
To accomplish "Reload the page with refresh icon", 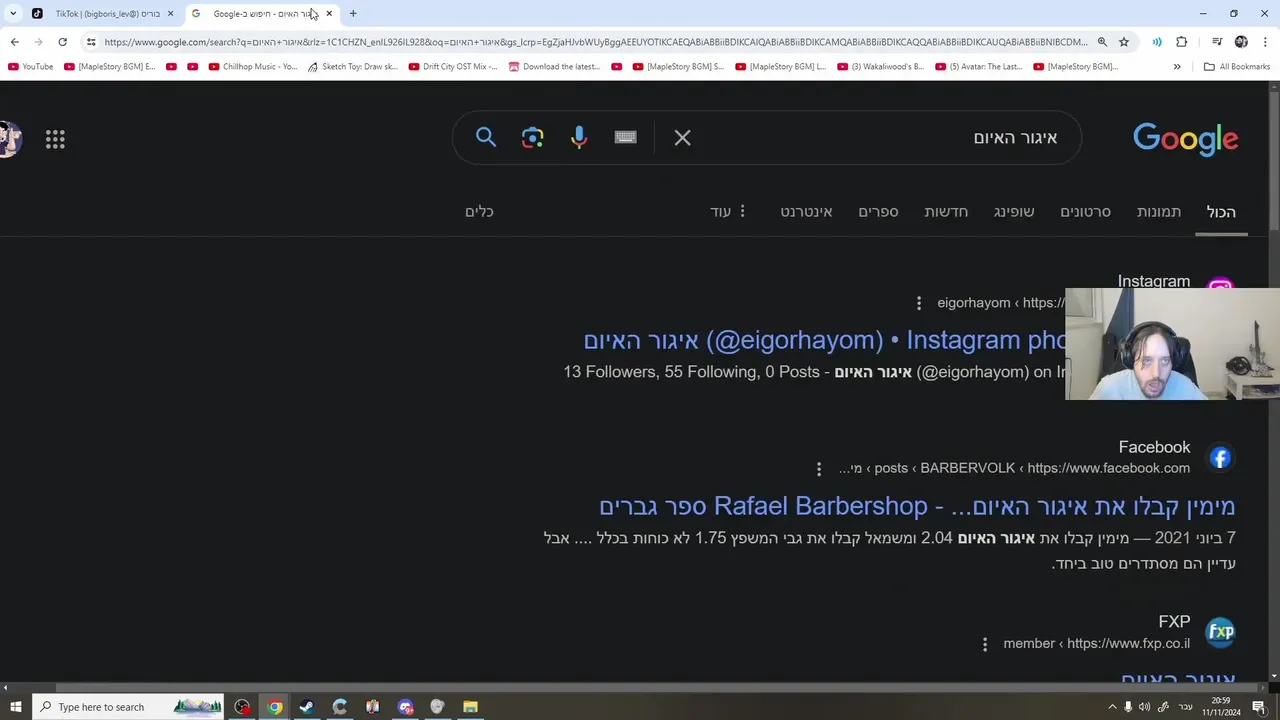I will pos(62,42).
